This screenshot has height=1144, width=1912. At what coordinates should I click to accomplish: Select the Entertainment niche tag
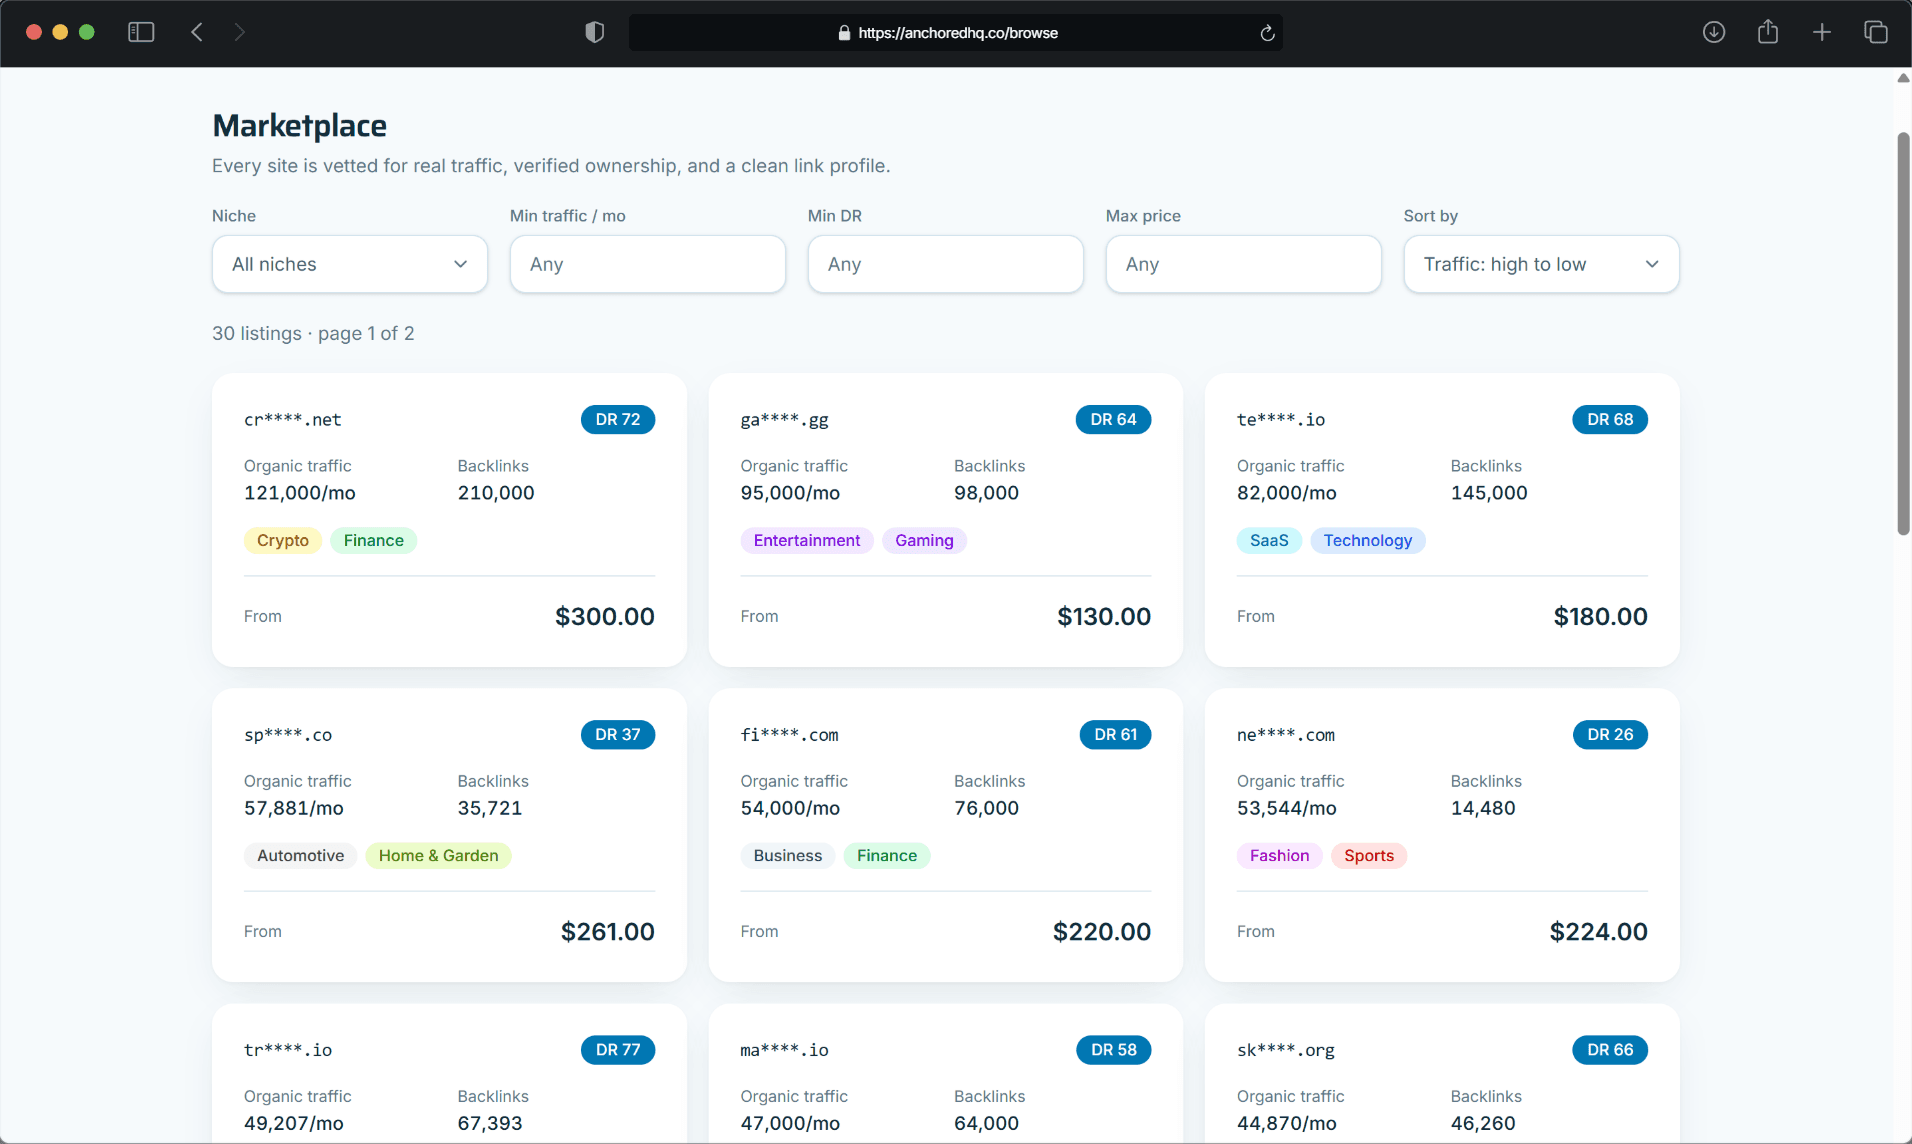click(x=807, y=541)
